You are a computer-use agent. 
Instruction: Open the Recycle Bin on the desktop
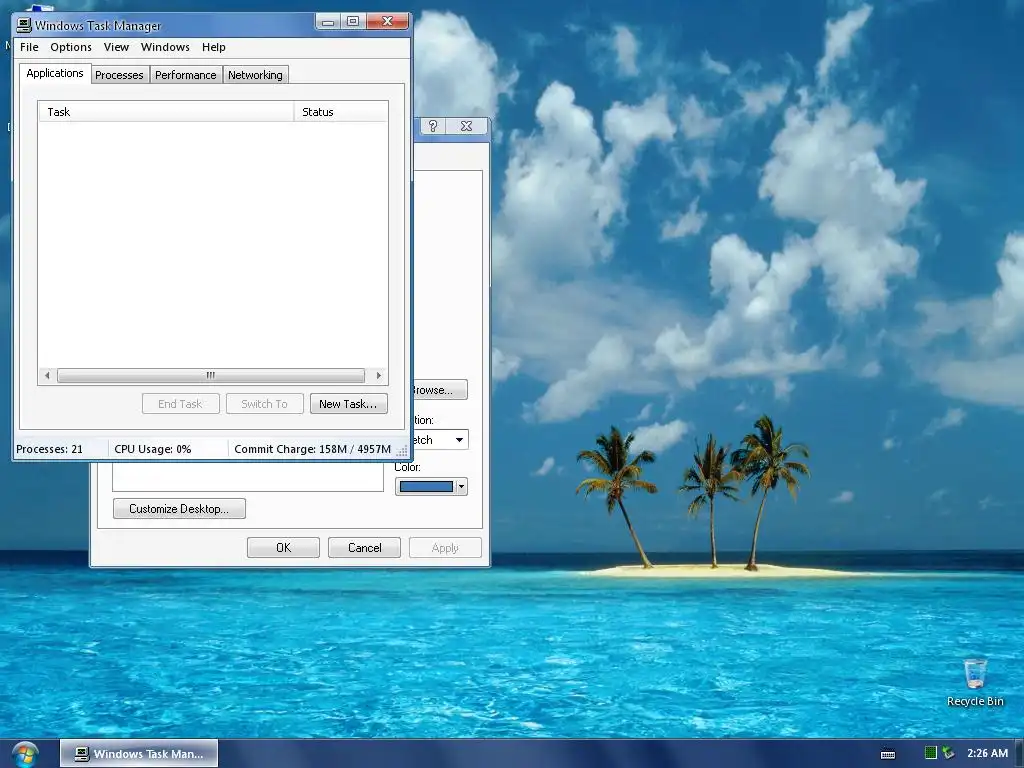click(974, 682)
